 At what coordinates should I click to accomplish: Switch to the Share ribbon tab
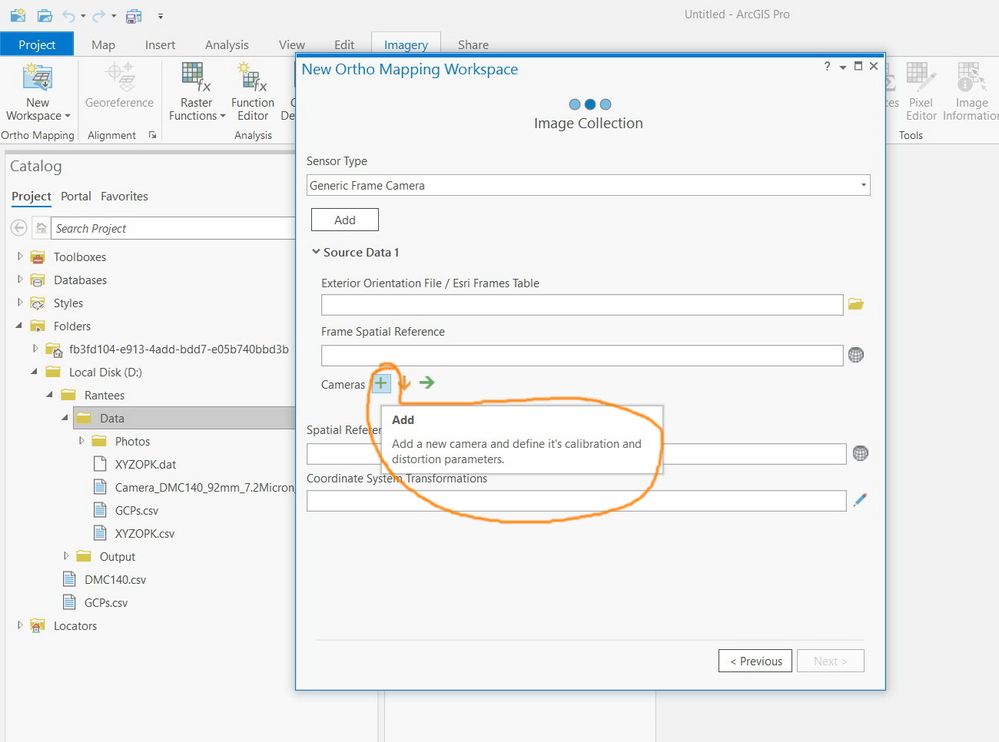[473, 45]
